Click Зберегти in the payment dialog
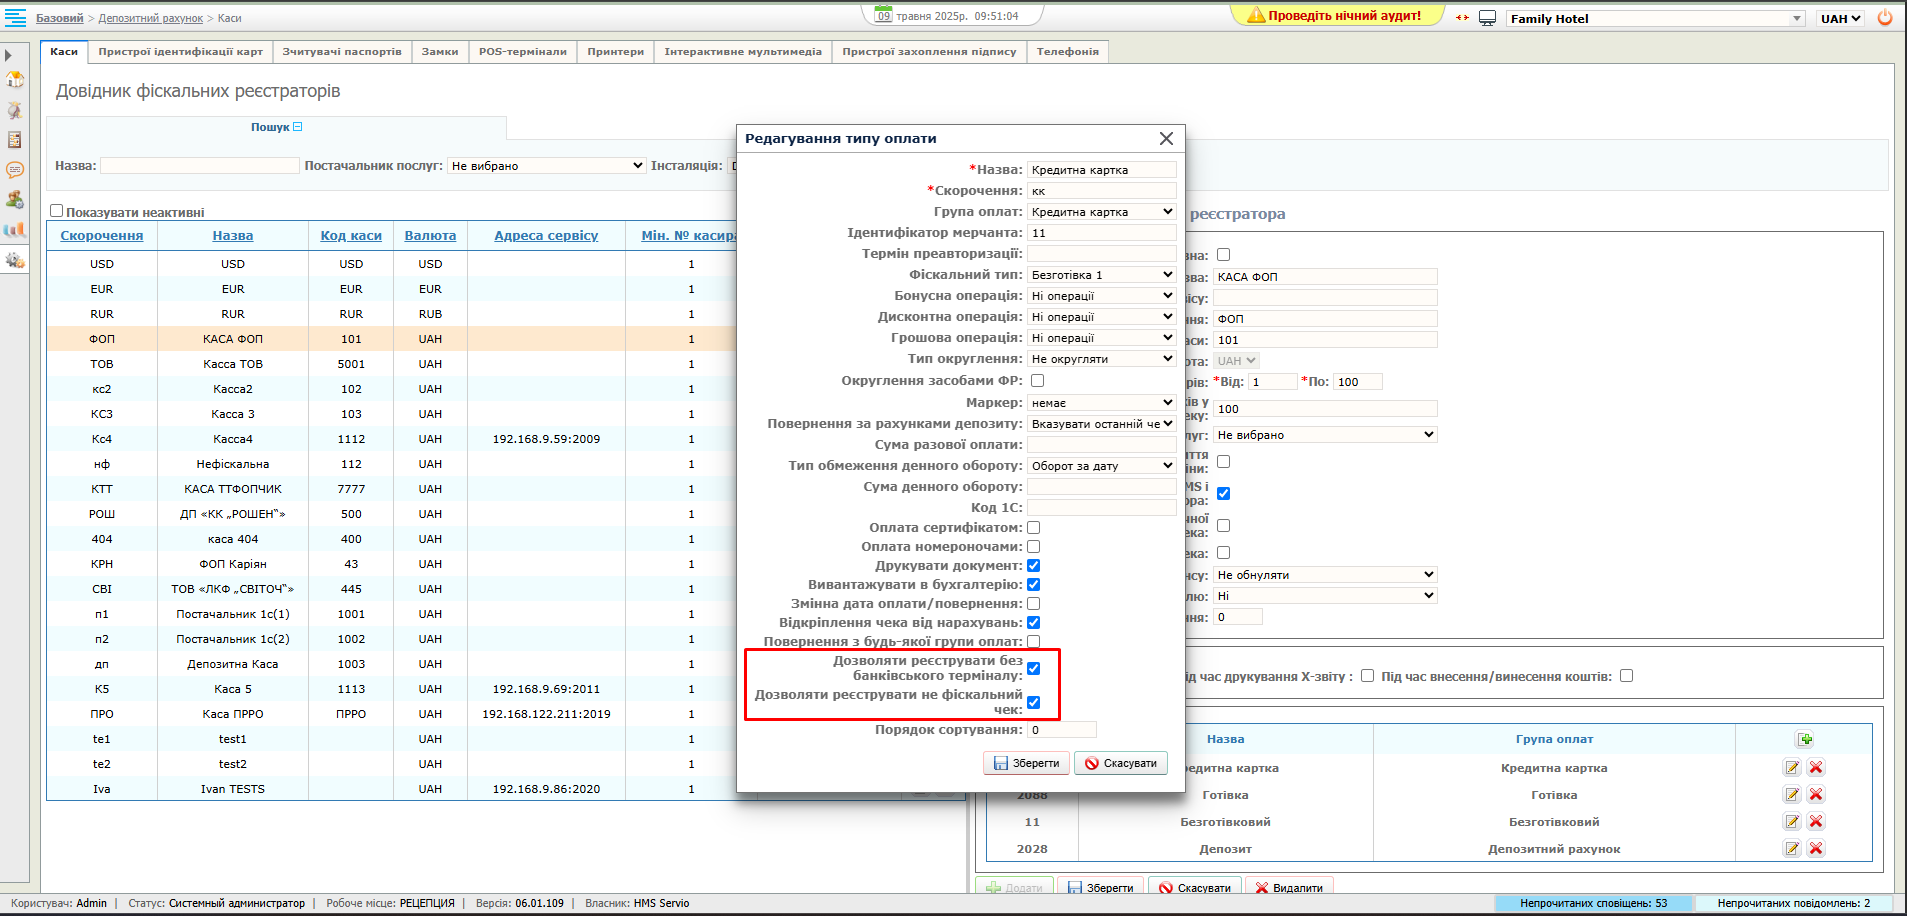The height and width of the screenshot is (916, 1907). pos(1026,764)
